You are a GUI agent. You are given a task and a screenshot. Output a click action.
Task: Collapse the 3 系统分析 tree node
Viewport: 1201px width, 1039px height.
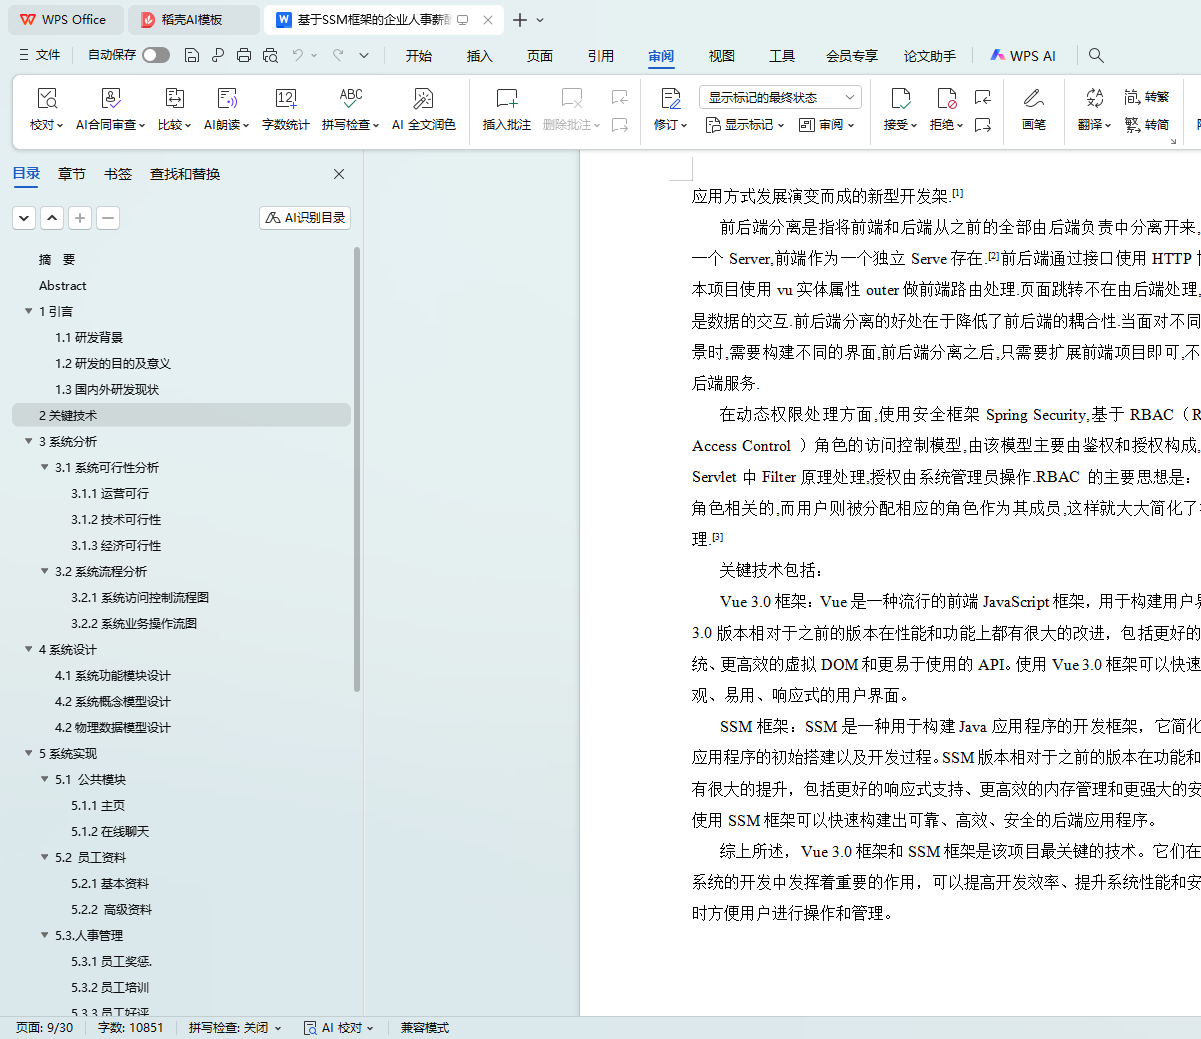[x=29, y=441]
